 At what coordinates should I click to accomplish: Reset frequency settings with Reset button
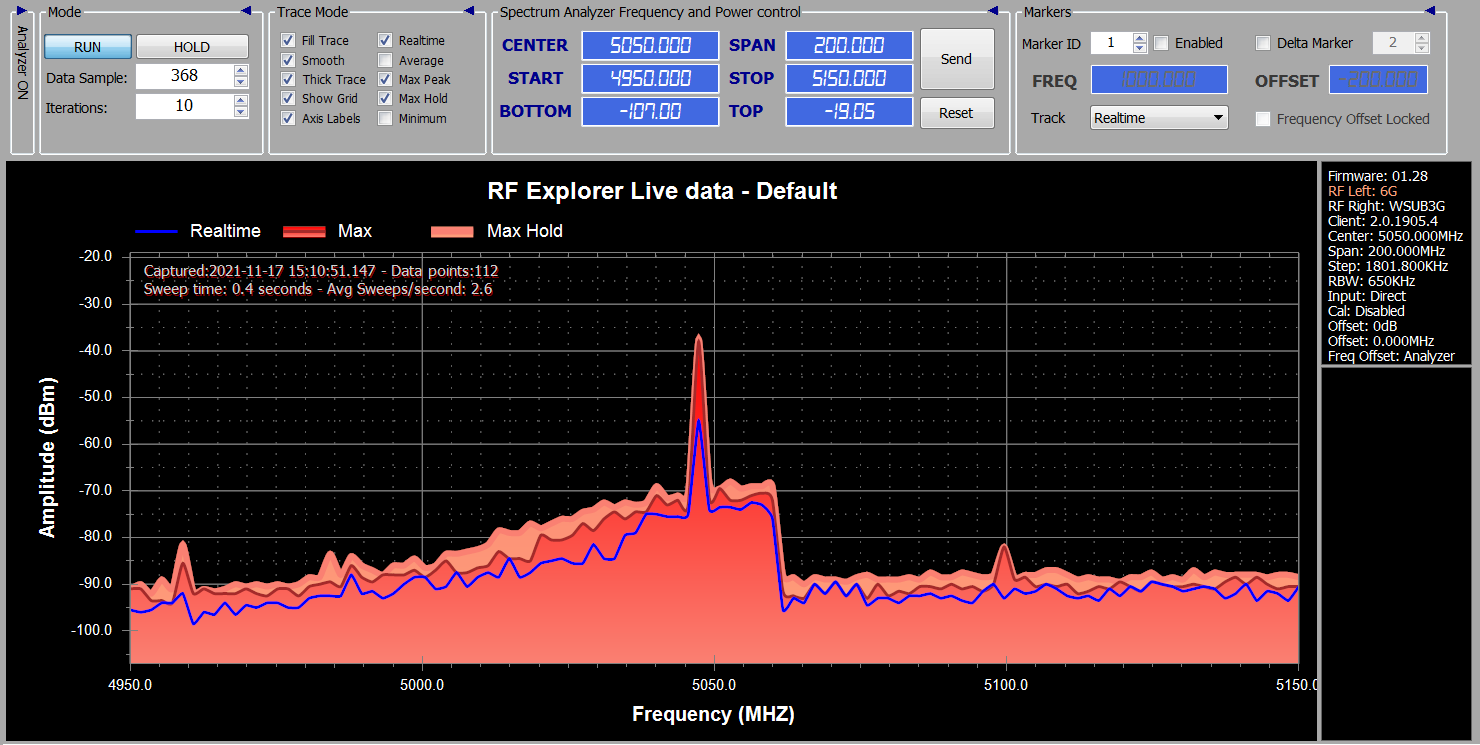[x=957, y=113]
